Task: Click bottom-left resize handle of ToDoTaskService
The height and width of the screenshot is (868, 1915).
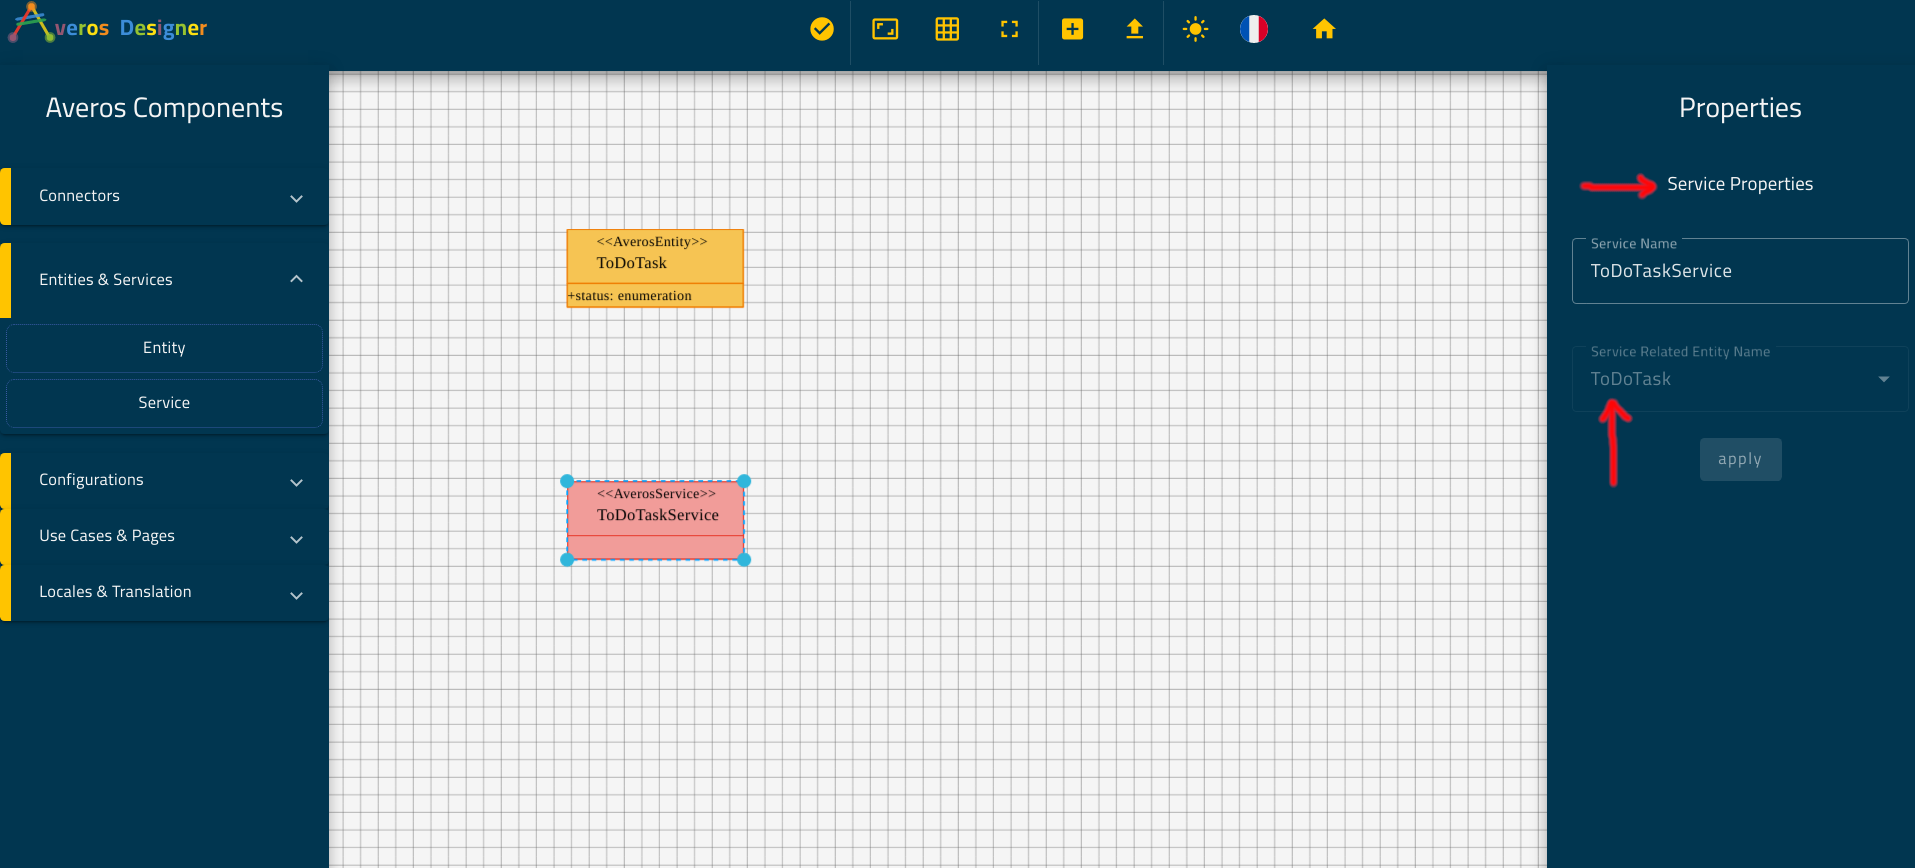Action: [x=567, y=559]
